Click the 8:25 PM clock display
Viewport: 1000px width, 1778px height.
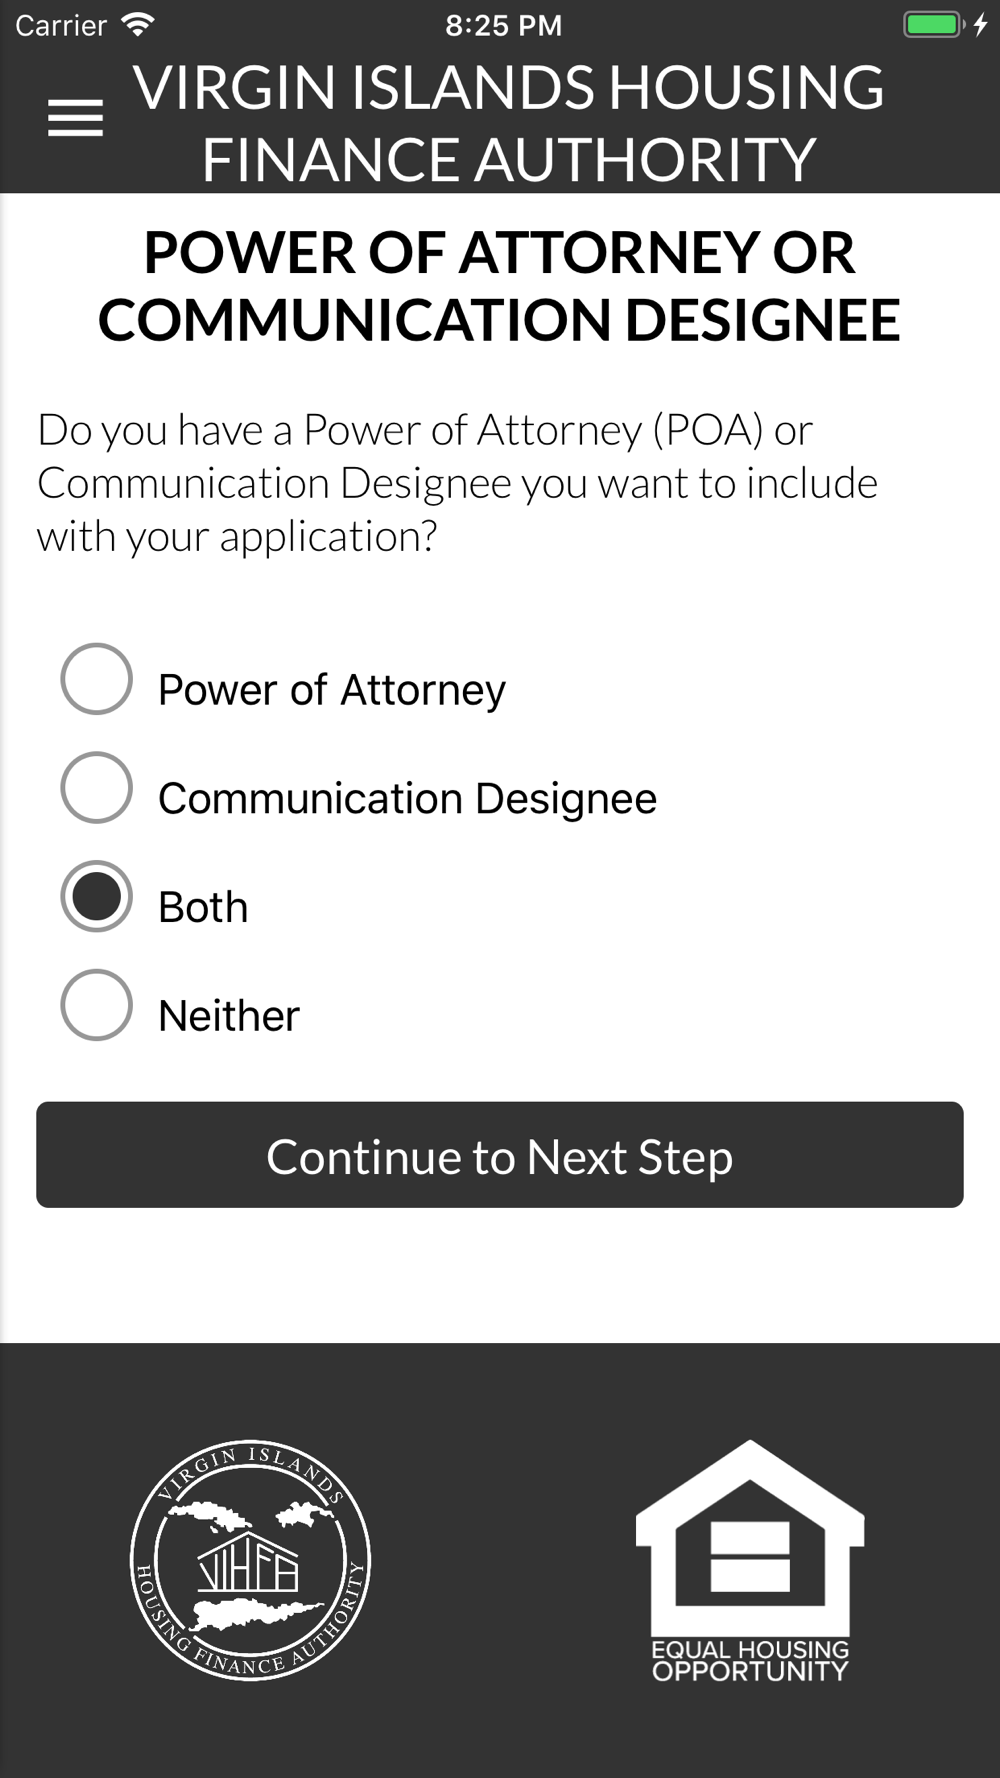pos(504,25)
